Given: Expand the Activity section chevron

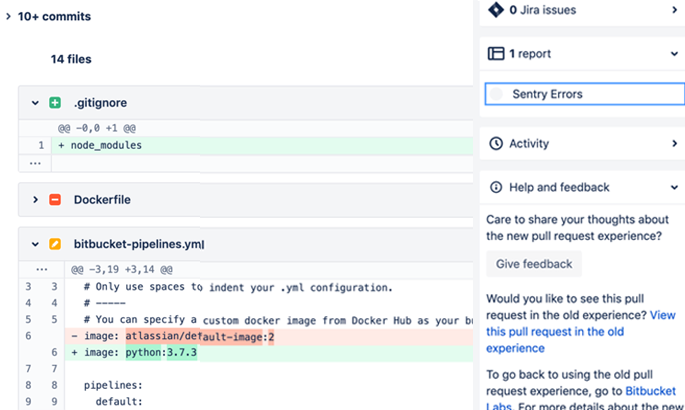Looking at the screenshot, I should [675, 144].
